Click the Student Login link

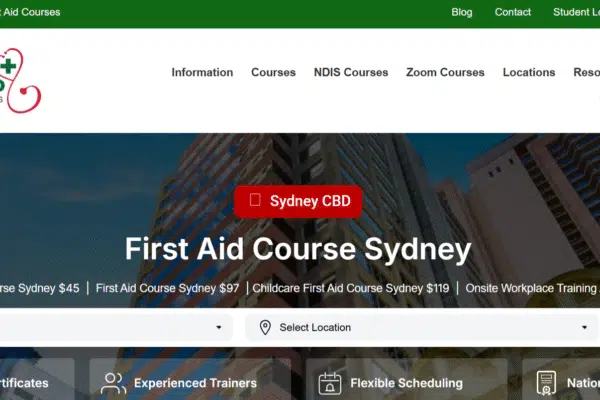click(576, 12)
